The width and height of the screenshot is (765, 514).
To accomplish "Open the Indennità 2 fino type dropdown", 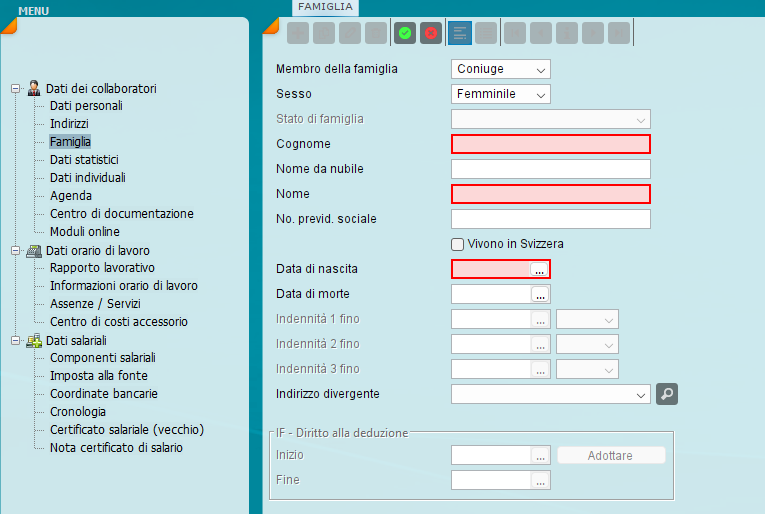I will click(587, 344).
